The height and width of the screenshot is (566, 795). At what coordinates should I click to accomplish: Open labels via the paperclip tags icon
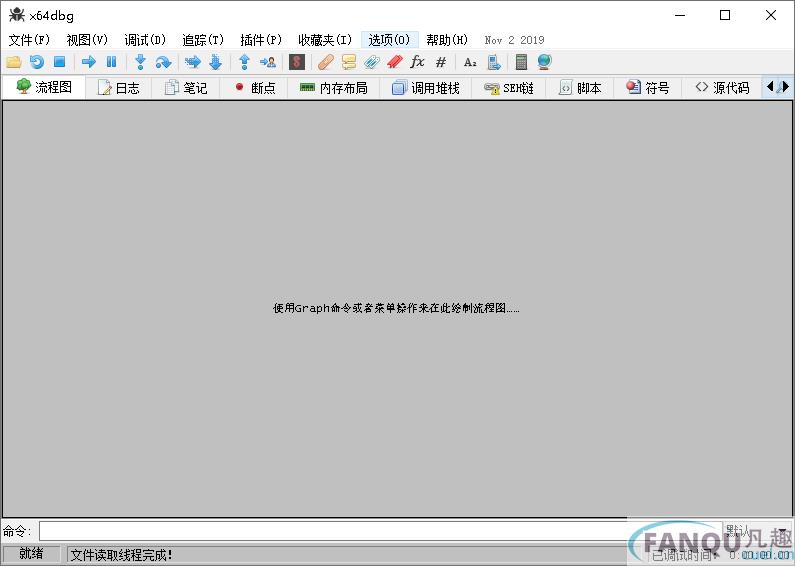pos(372,62)
